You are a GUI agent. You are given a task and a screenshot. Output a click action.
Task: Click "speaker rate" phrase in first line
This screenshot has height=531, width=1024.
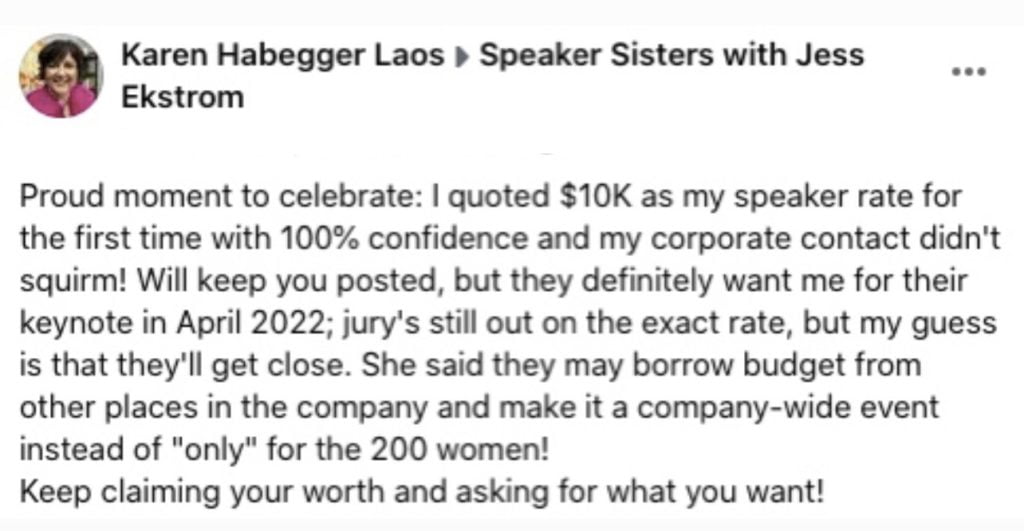[x=824, y=197]
